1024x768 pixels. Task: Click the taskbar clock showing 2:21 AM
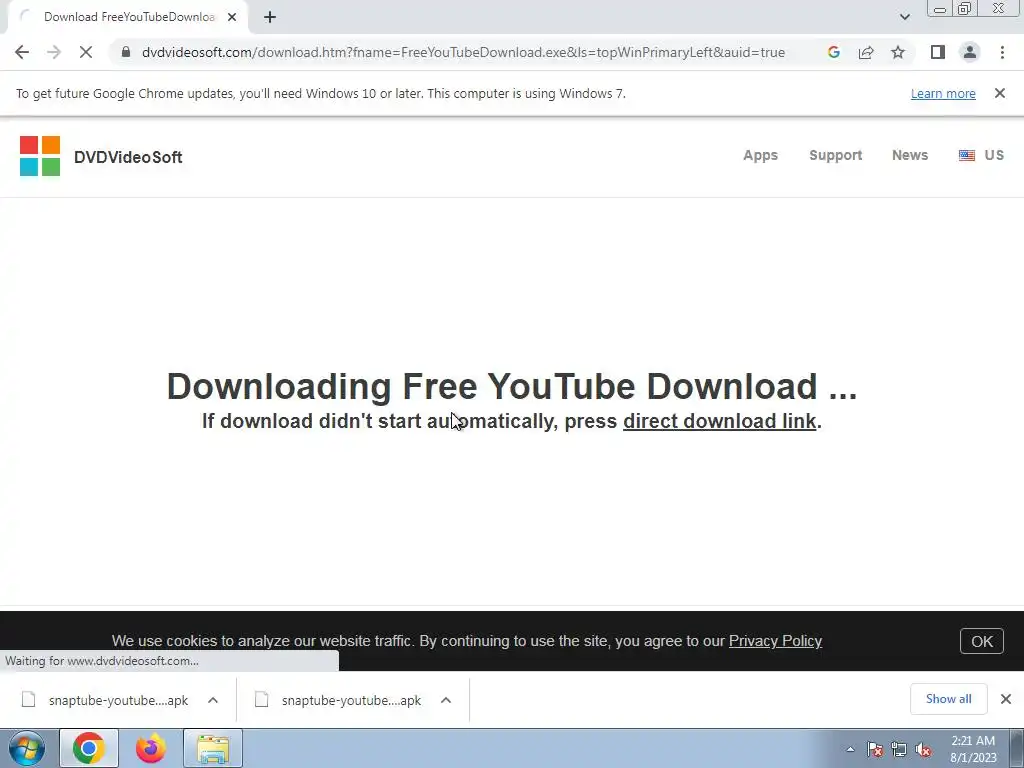[973, 749]
